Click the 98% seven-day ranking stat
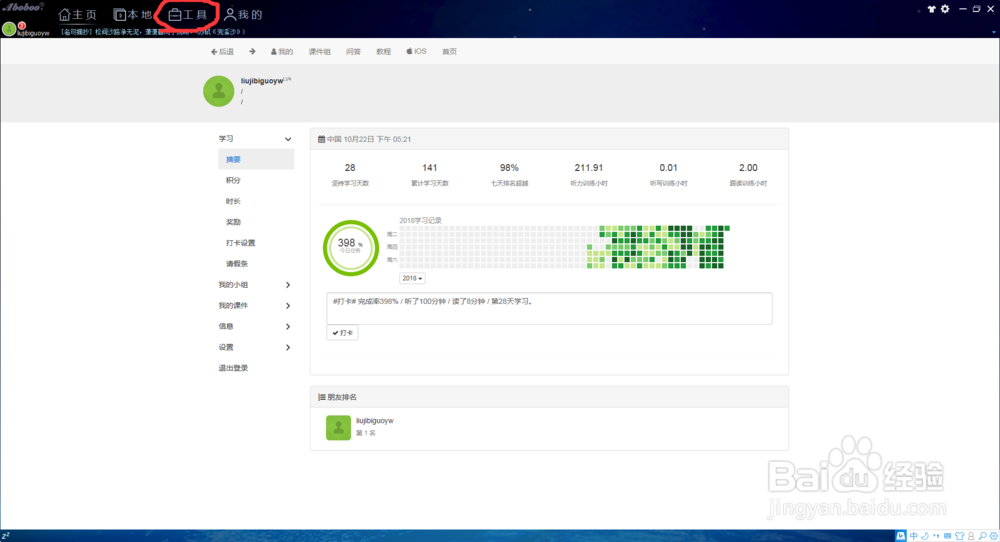1000x542 pixels. pos(509,175)
